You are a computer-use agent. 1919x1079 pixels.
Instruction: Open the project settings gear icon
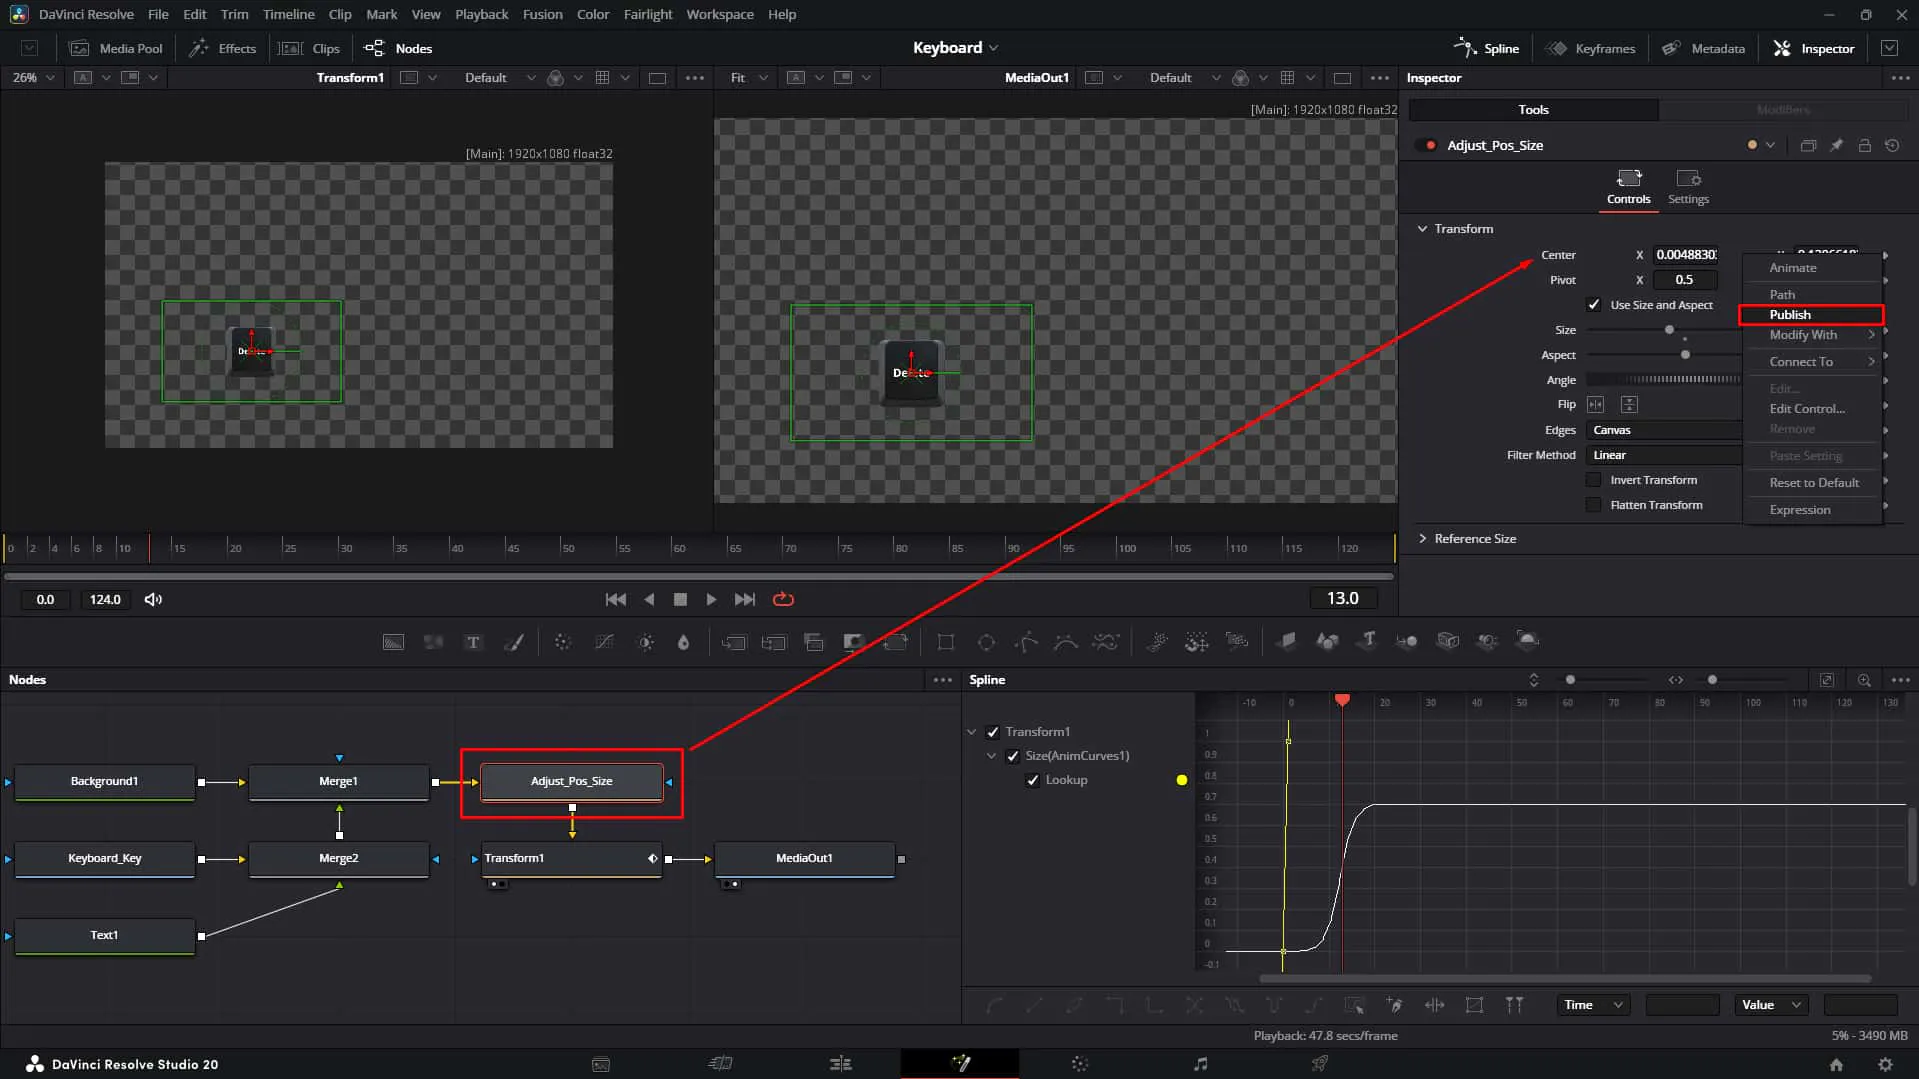1885,1064
